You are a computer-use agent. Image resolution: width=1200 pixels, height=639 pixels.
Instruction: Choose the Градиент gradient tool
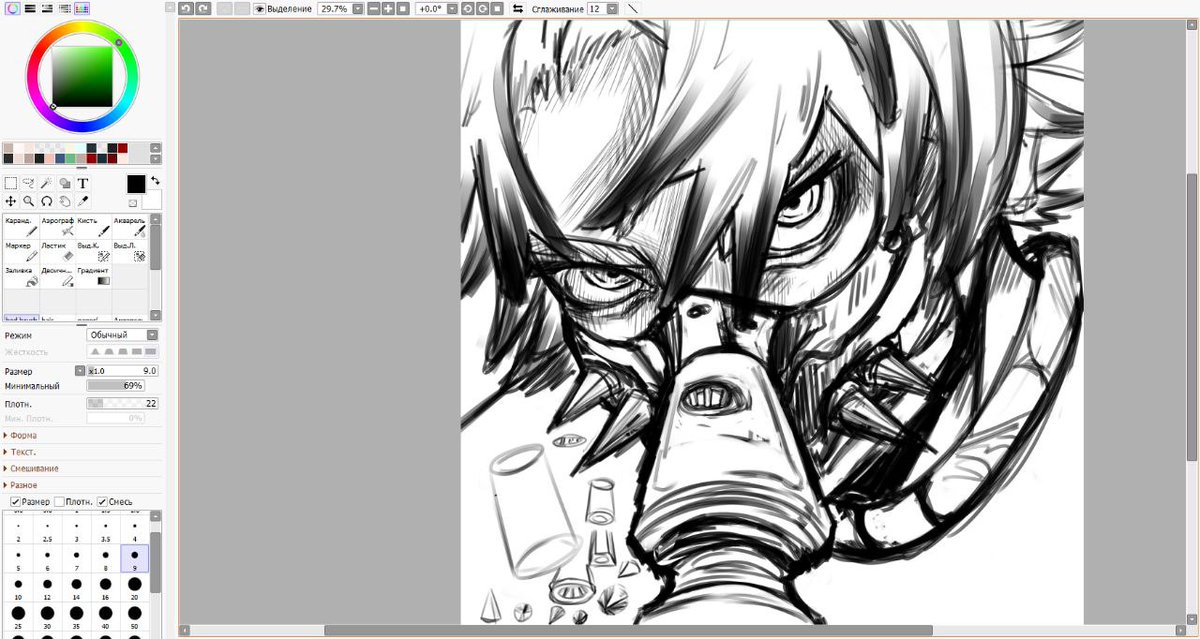(x=93, y=277)
